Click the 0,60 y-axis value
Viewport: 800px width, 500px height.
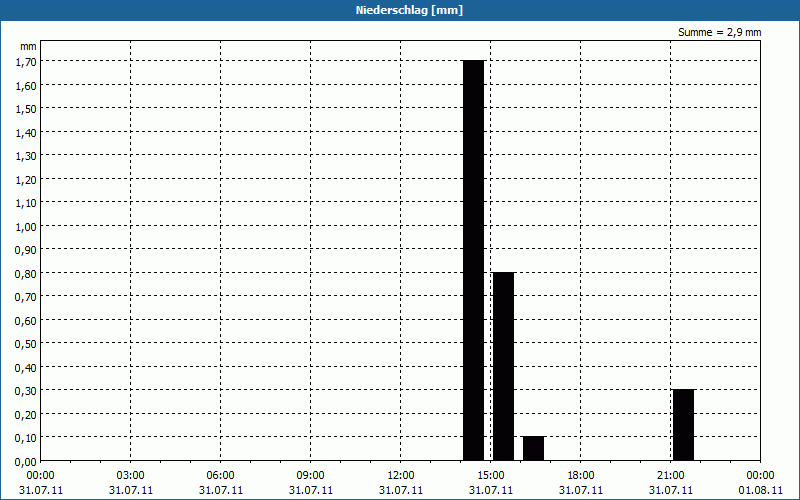click(26, 320)
